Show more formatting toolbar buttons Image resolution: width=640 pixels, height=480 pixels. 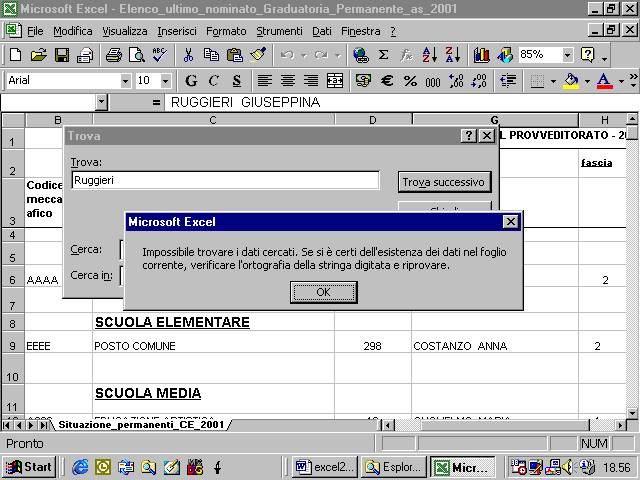633,81
